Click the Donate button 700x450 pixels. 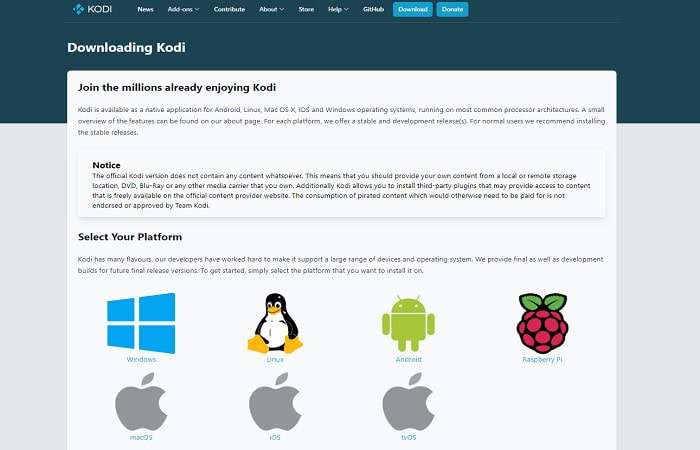coord(452,9)
